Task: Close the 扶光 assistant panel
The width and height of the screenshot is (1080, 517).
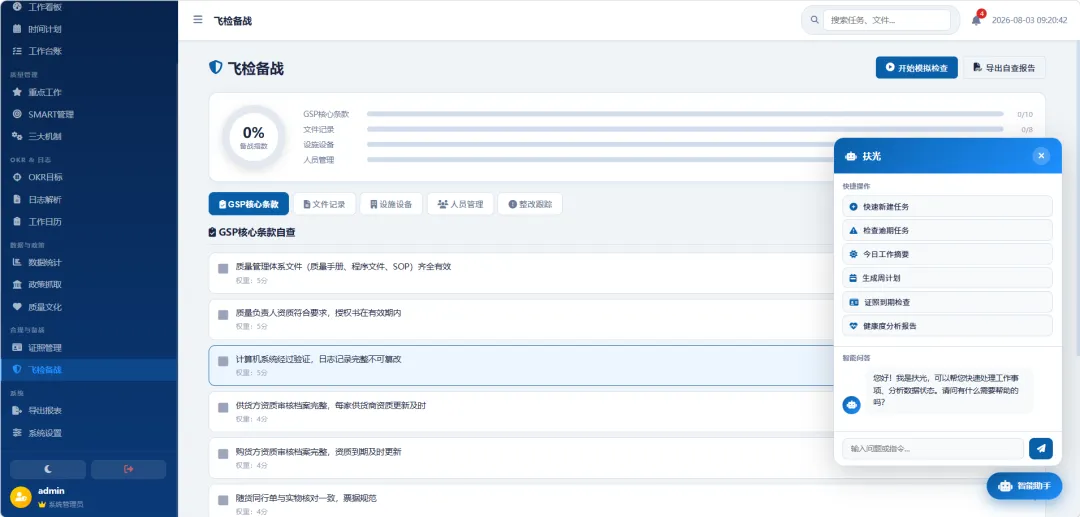Action: tap(1041, 156)
